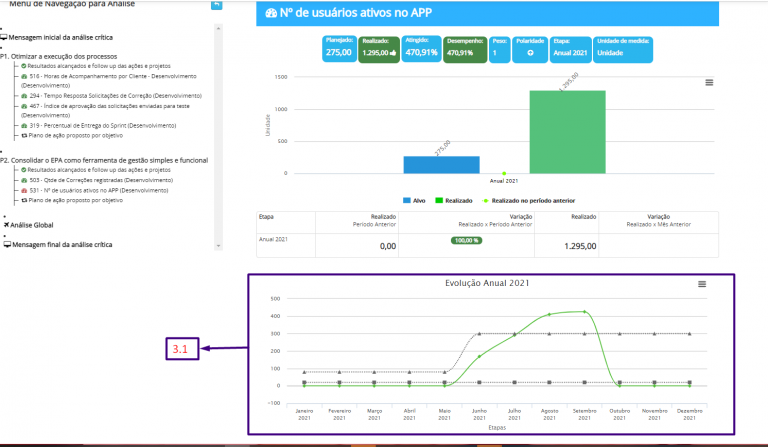The image size is (768, 447).
Task: Click the Desempenho 470,91% card
Action: click(465, 49)
